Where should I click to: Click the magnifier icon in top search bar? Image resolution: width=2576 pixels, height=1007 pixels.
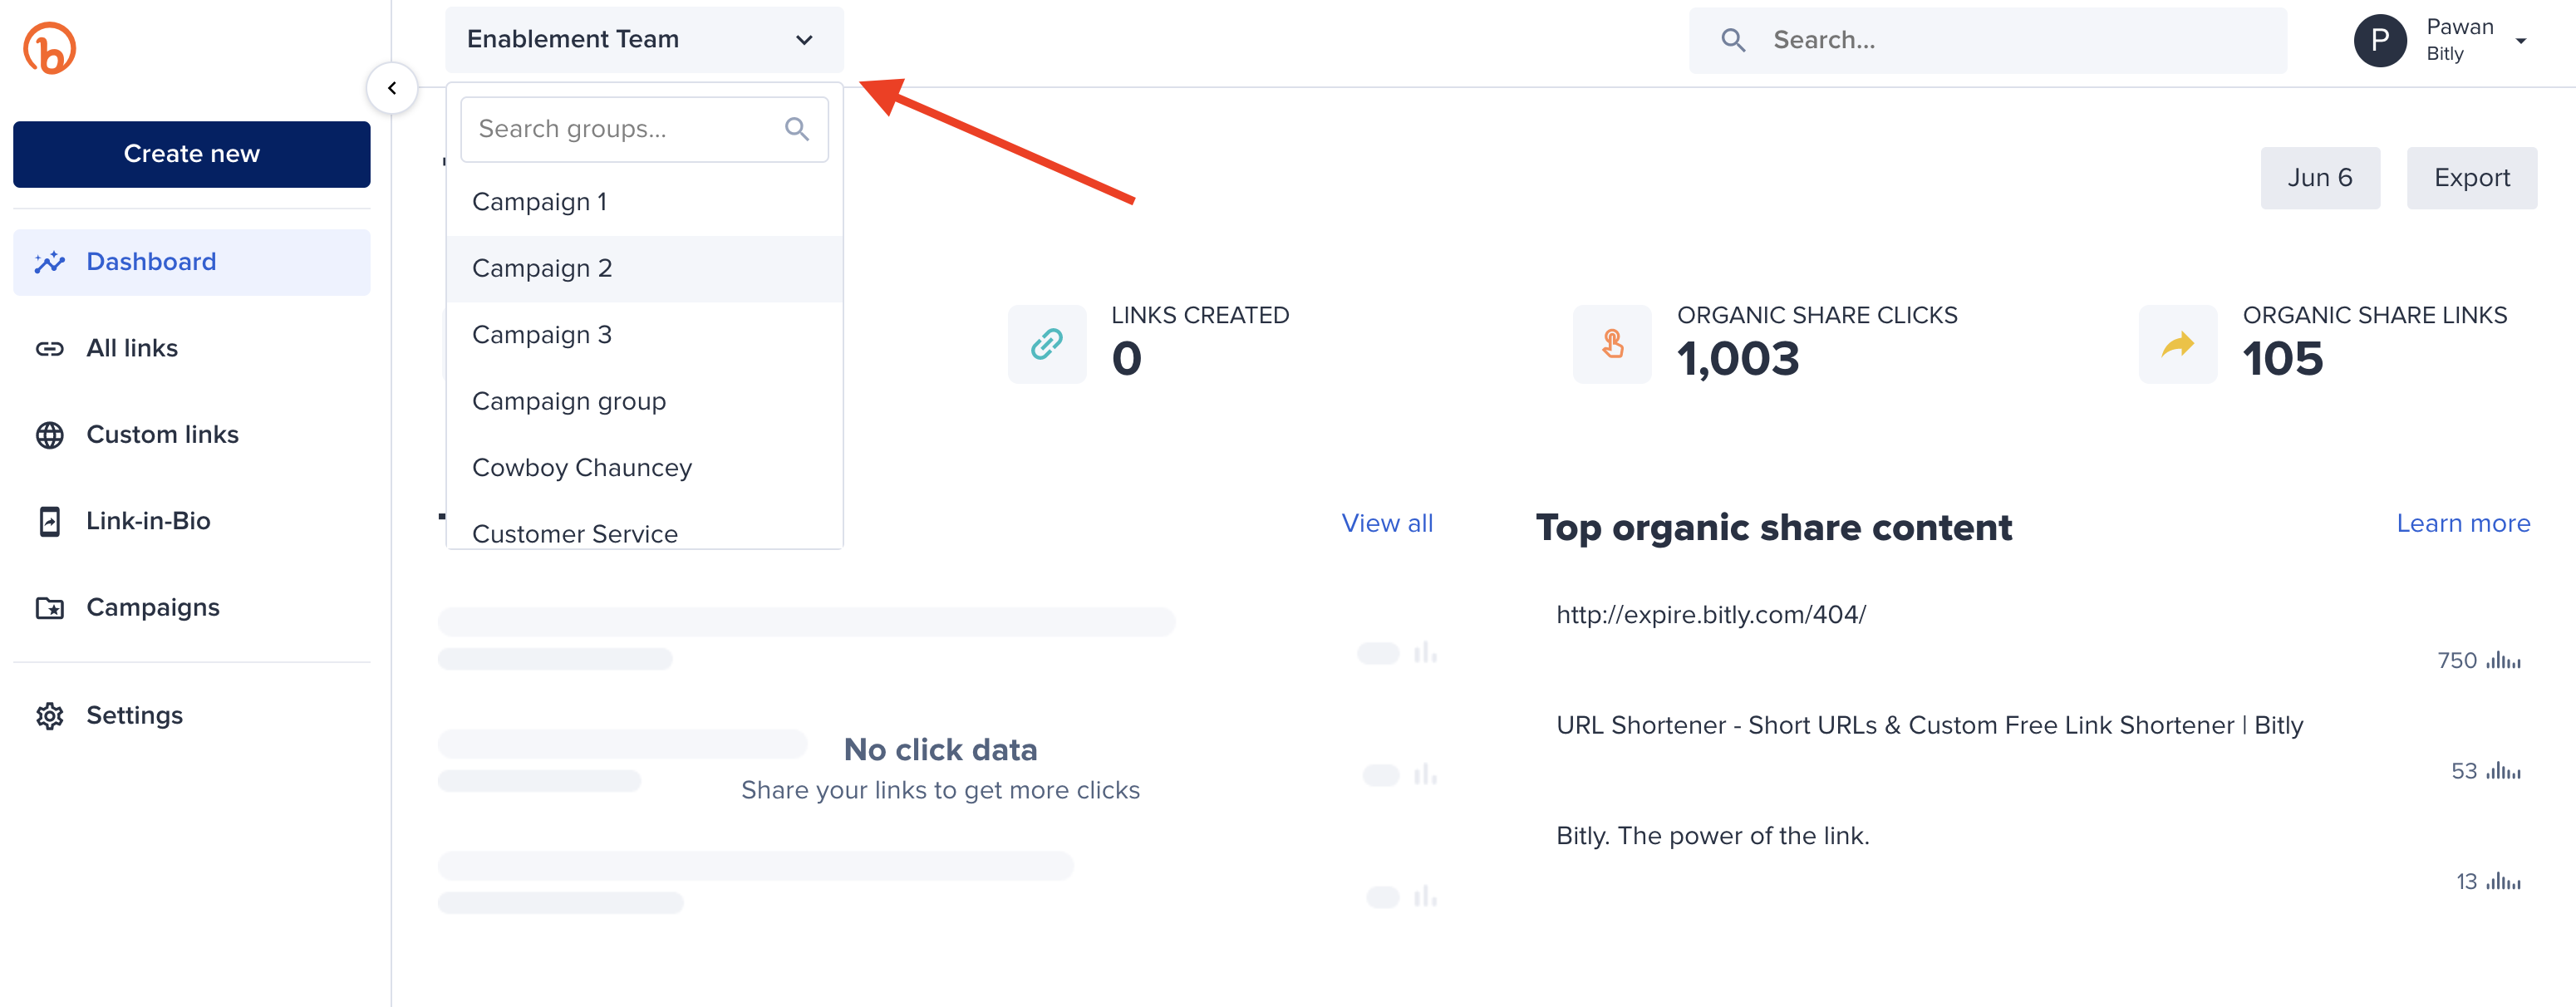(x=1733, y=40)
